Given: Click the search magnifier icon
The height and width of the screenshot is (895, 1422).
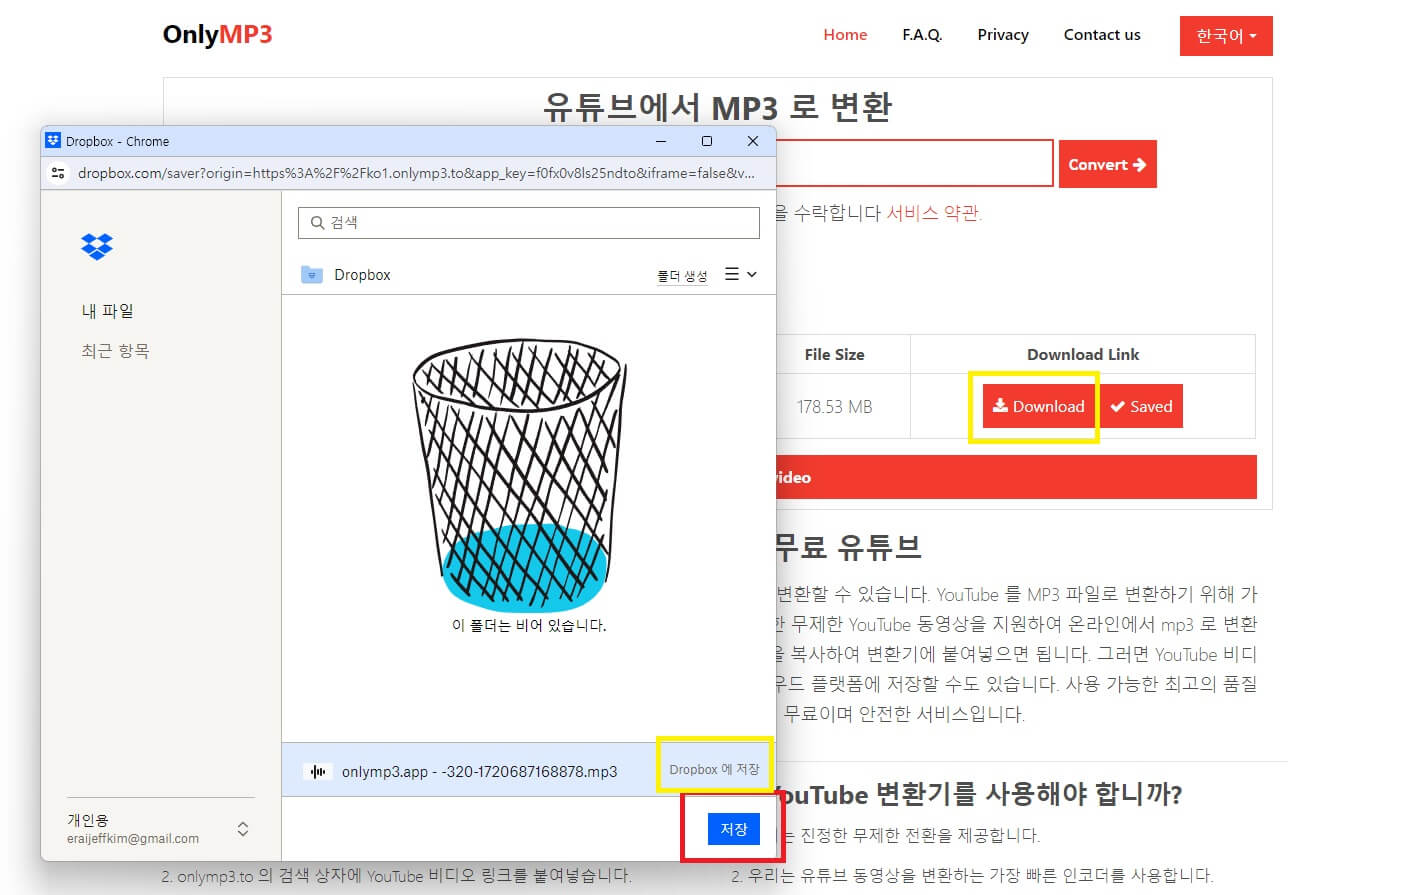Looking at the screenshot, I should click(x=317, y=222).
